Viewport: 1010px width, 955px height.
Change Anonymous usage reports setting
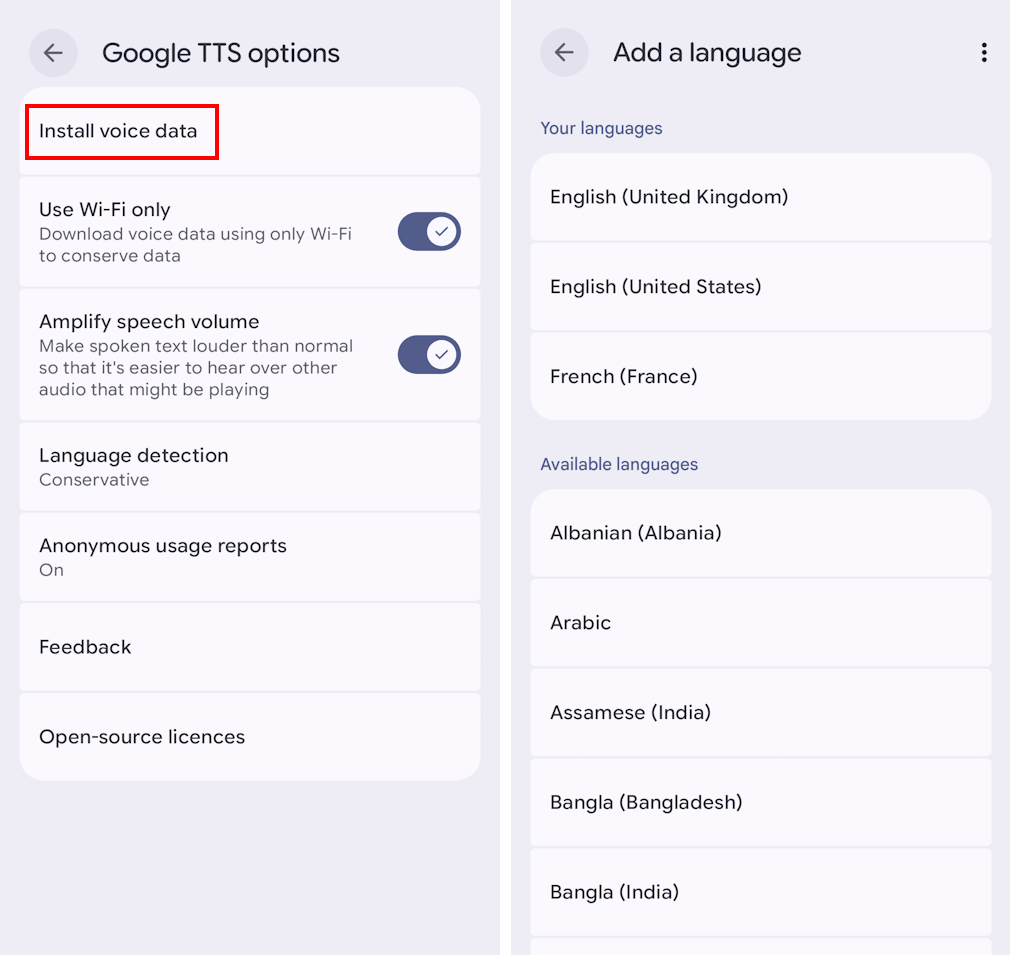coord(250,557)
